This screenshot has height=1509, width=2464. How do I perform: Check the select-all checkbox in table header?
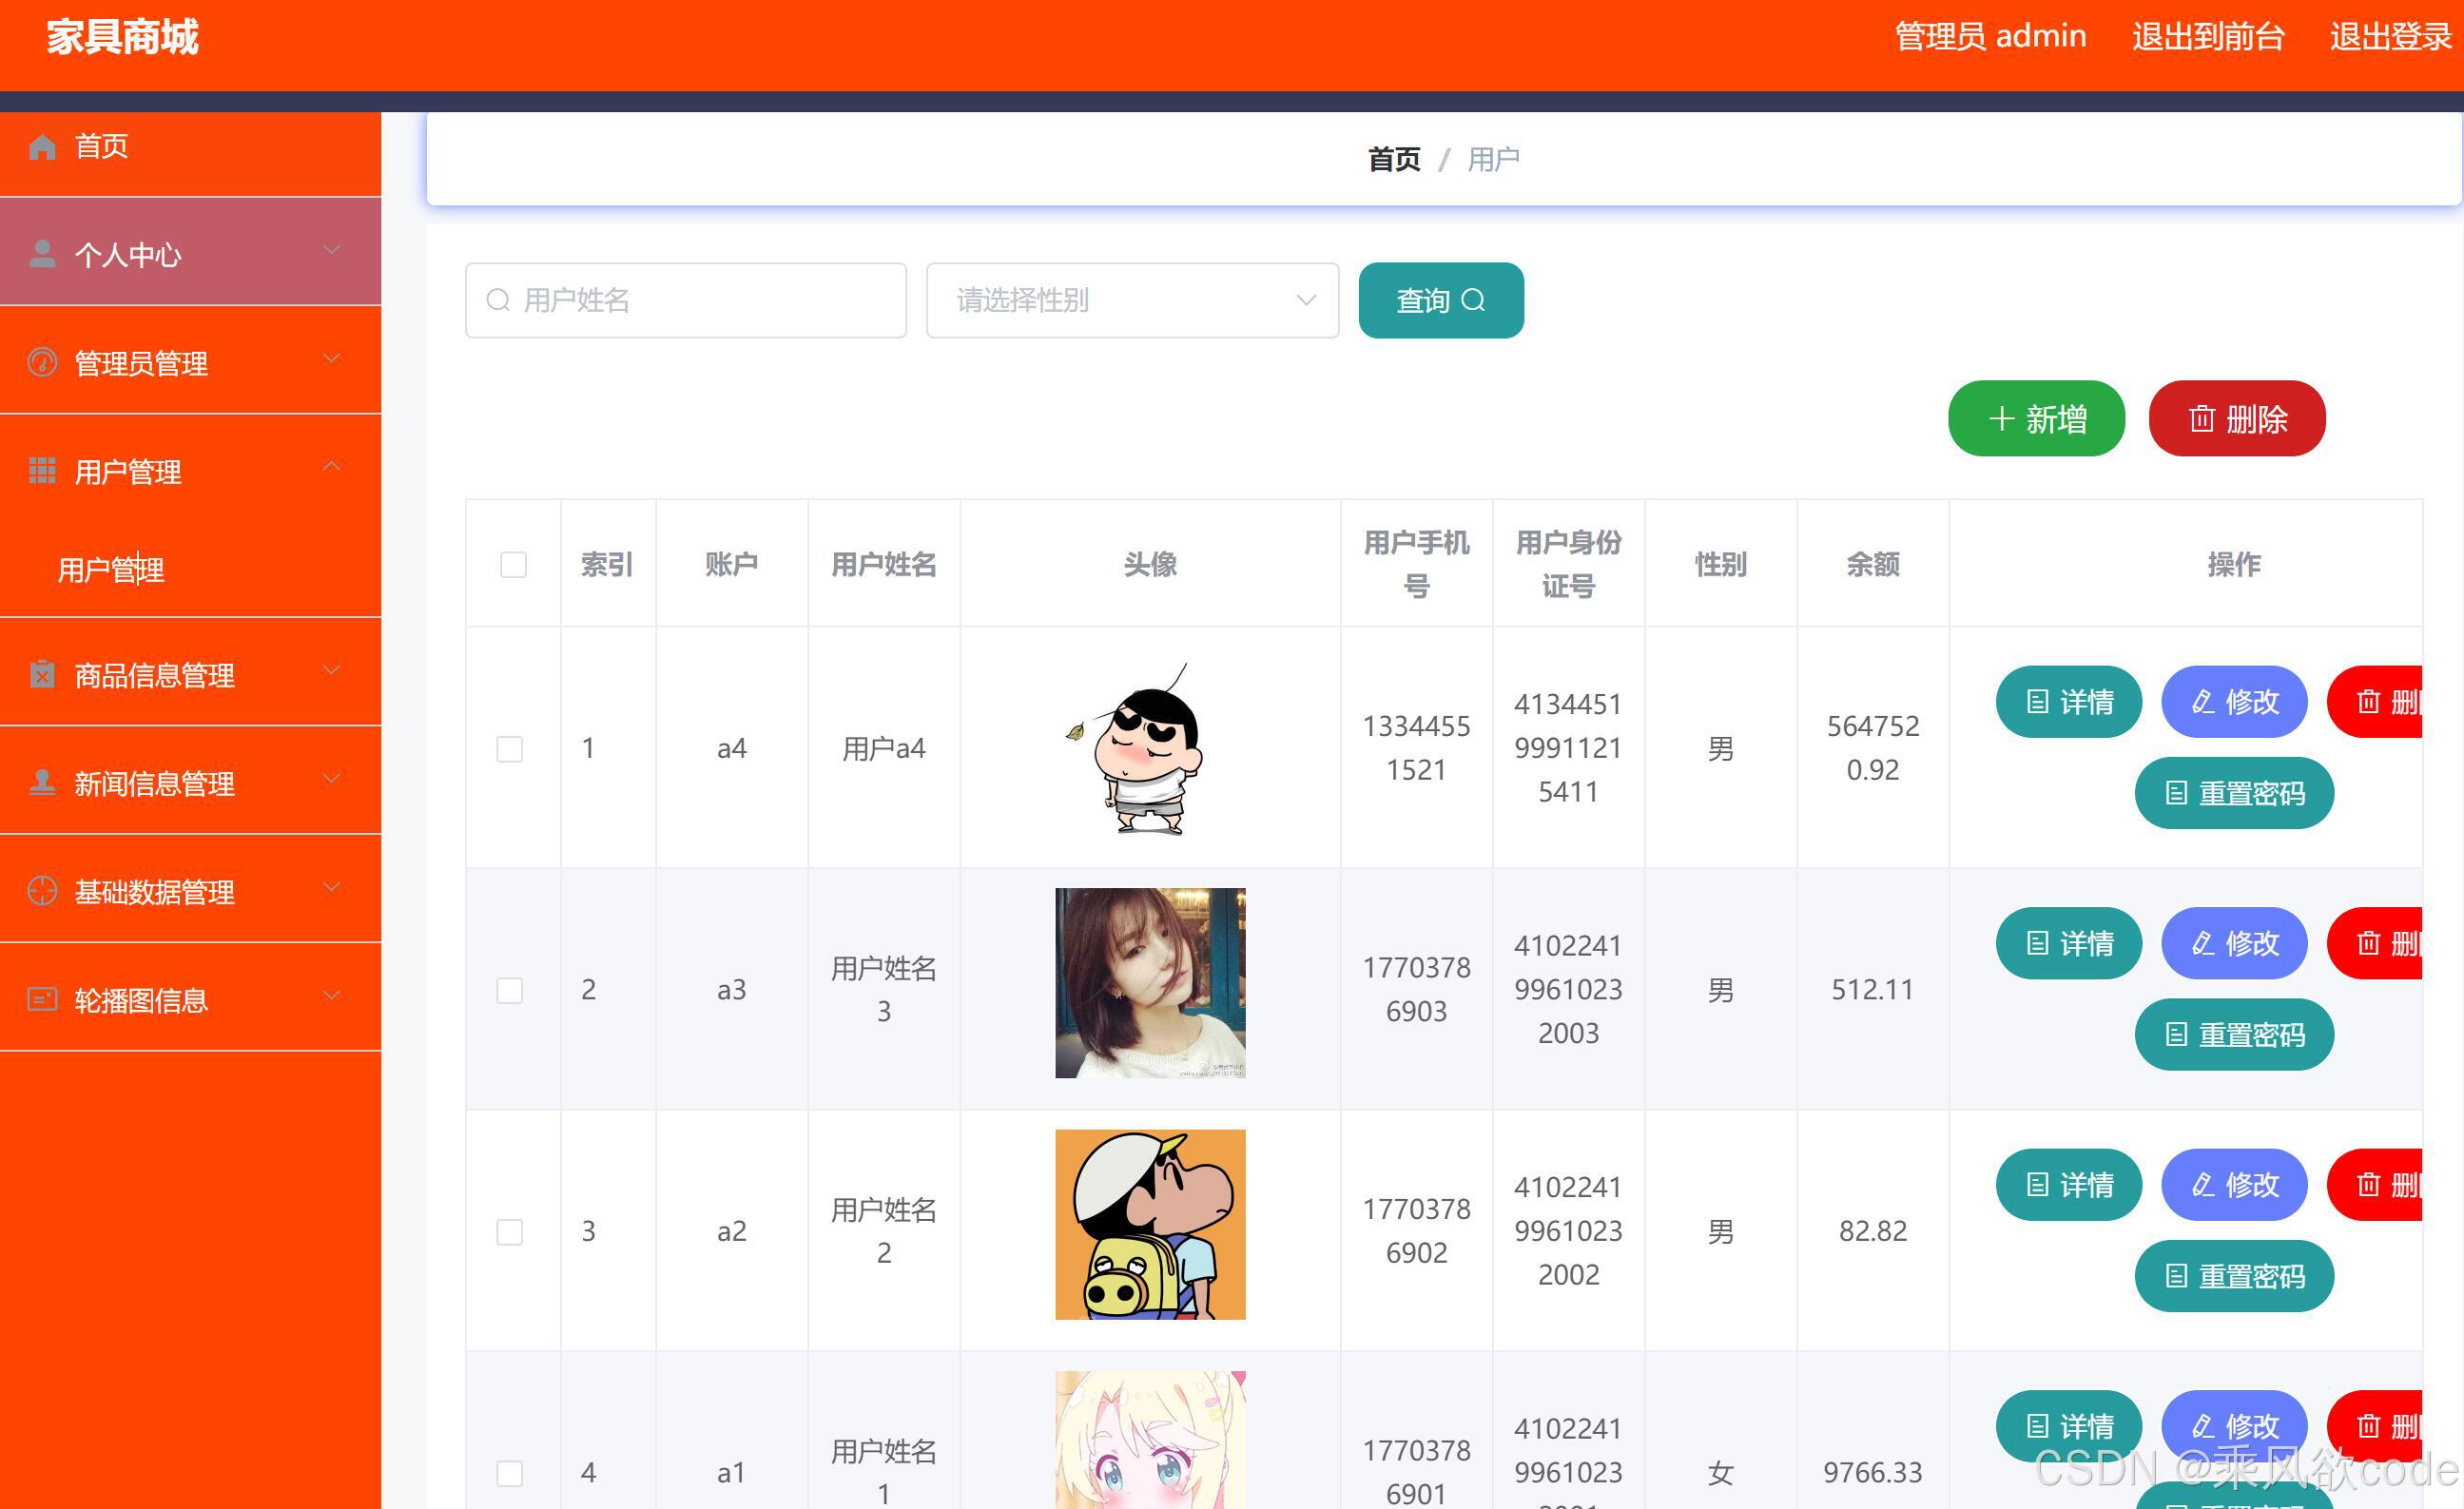click(x=513, y=565)
